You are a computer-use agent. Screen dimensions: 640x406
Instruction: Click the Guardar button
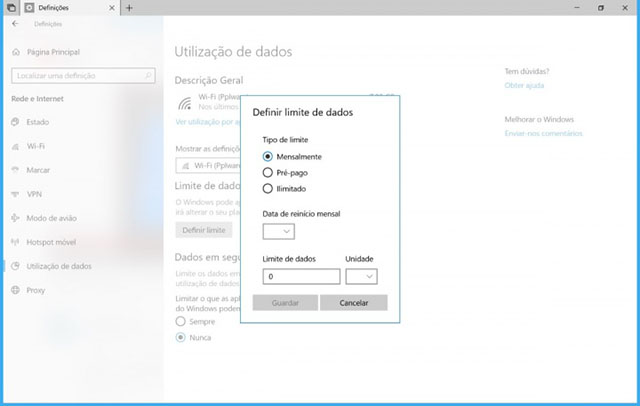click(285, 303)
